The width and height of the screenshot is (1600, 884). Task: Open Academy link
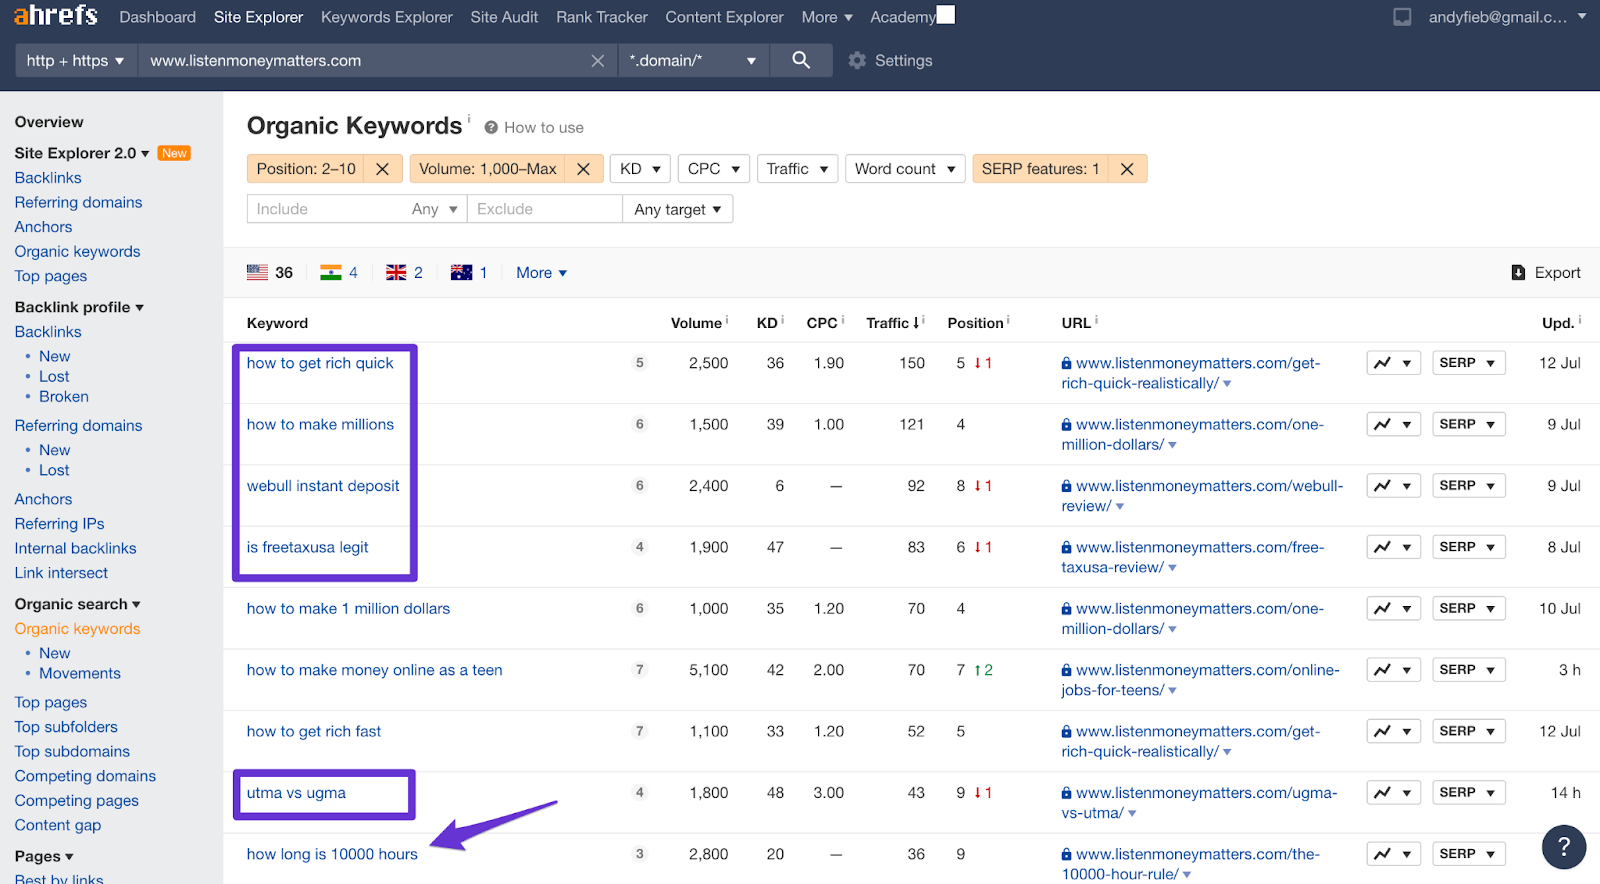(903, 17)
